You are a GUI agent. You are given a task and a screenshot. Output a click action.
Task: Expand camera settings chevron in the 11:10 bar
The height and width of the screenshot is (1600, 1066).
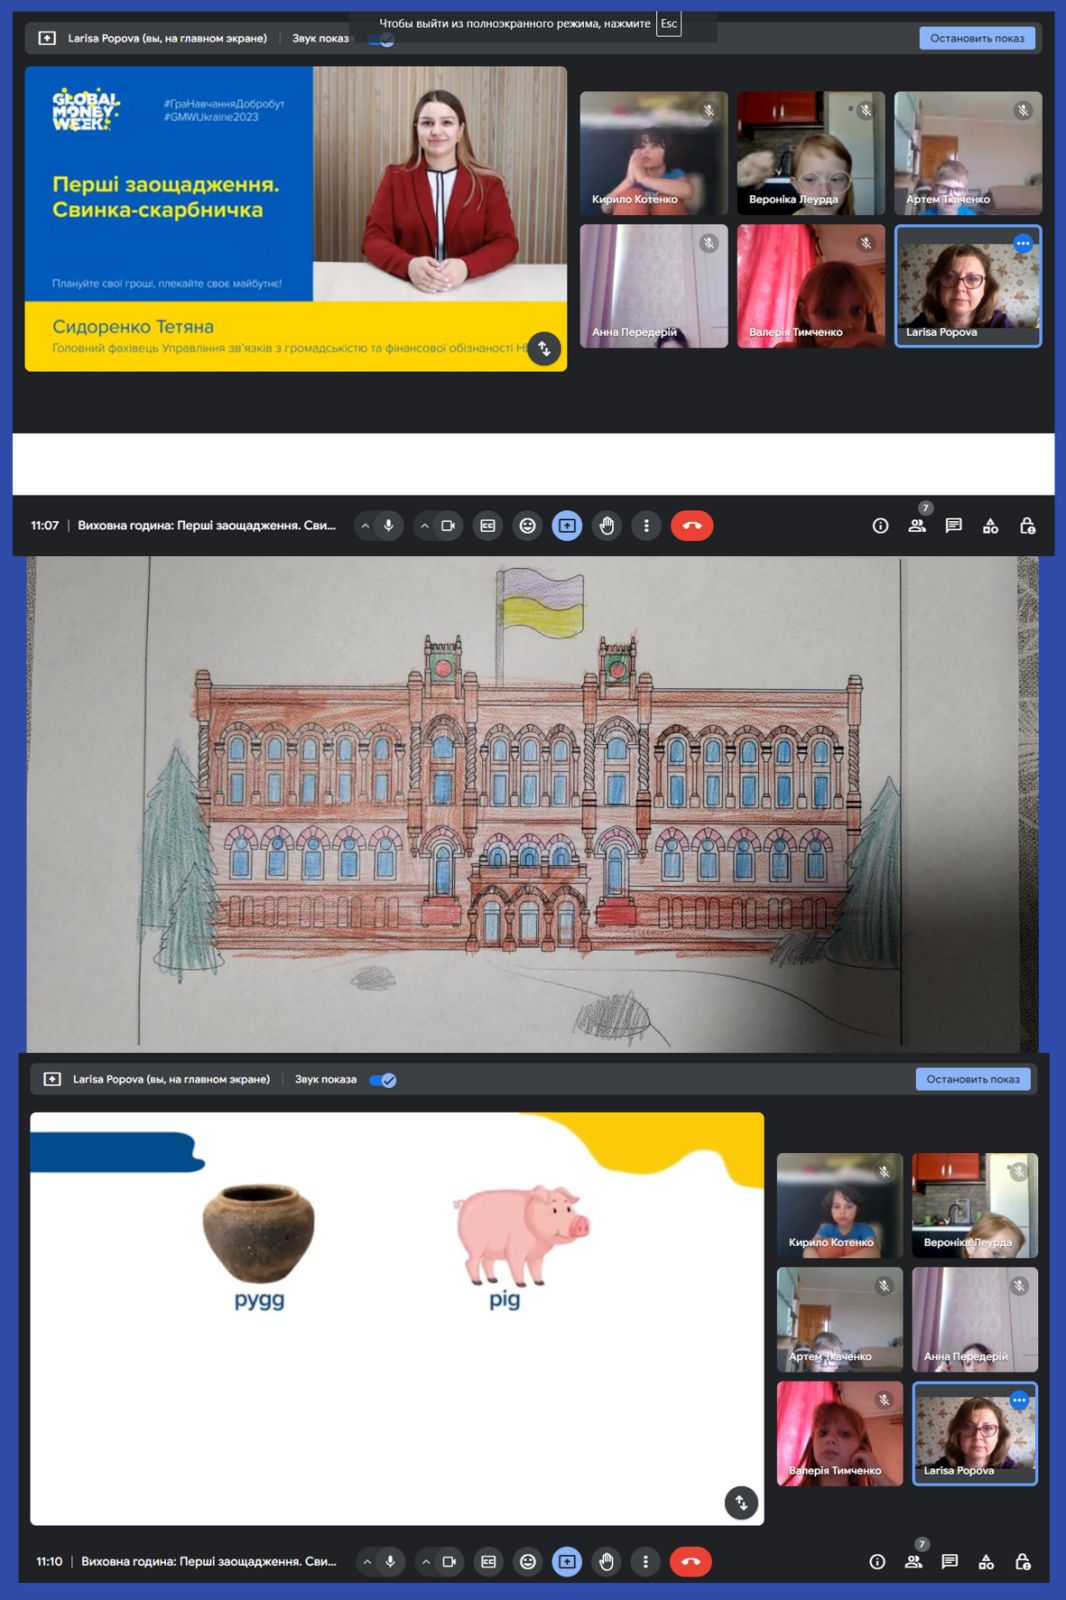(x=426, y=1561)
